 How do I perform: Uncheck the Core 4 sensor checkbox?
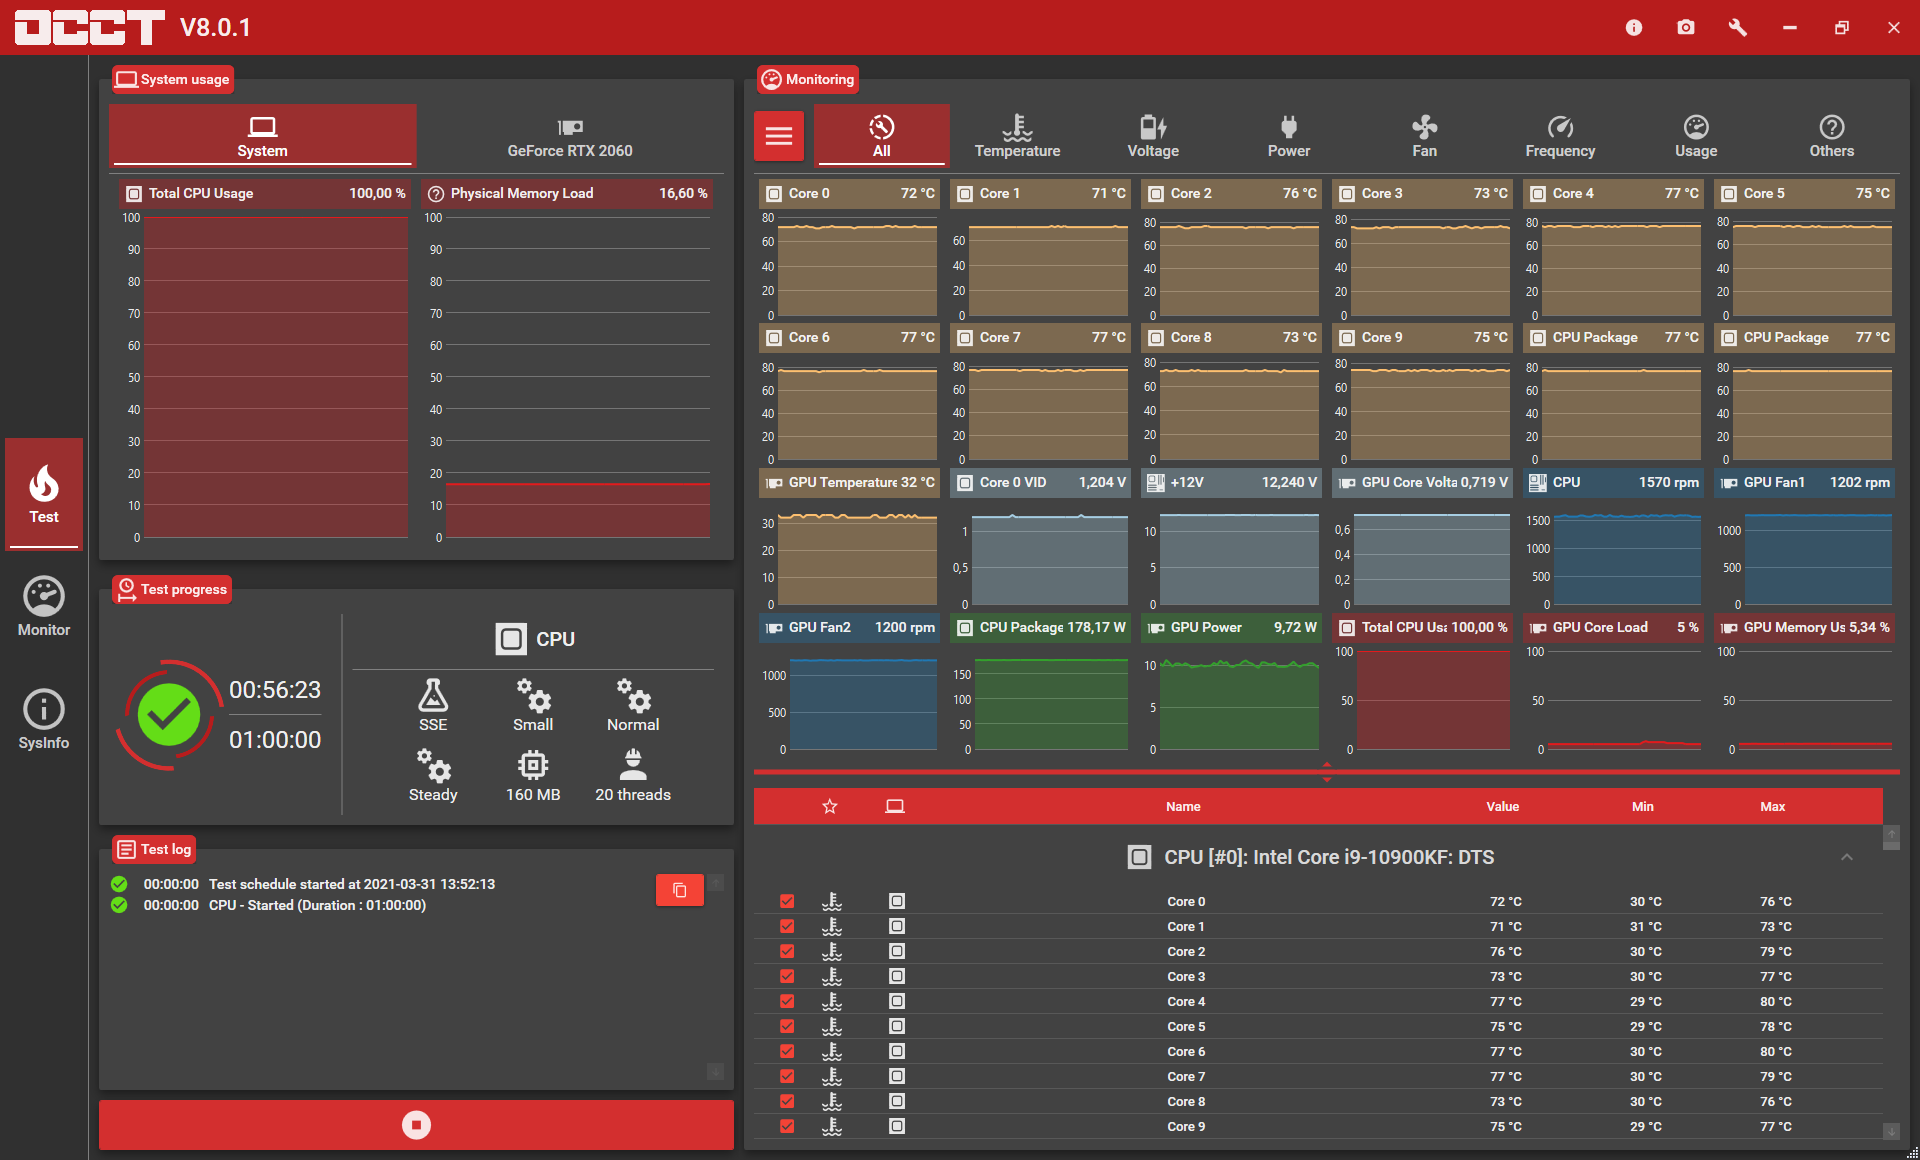pos(787,1001)
